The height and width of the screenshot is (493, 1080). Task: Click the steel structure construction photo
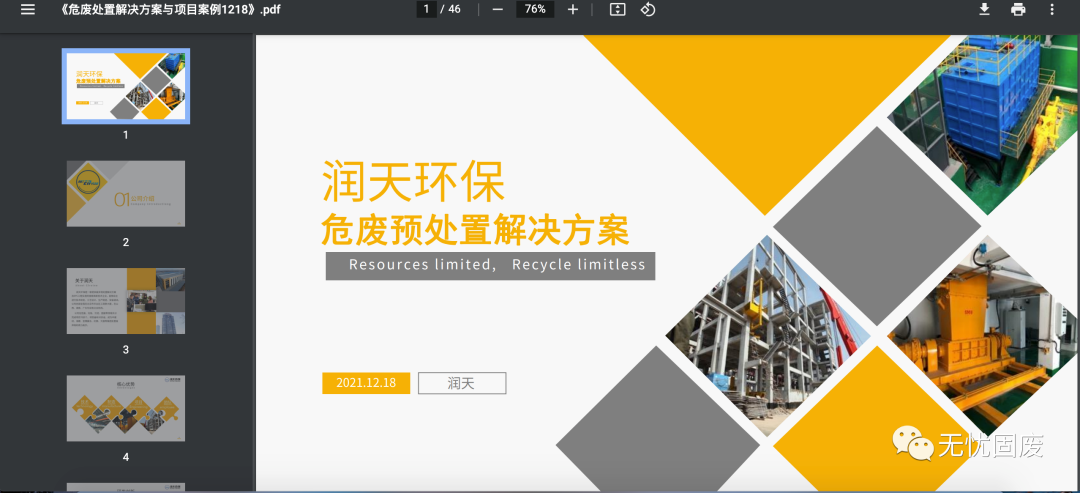[768, 335]
